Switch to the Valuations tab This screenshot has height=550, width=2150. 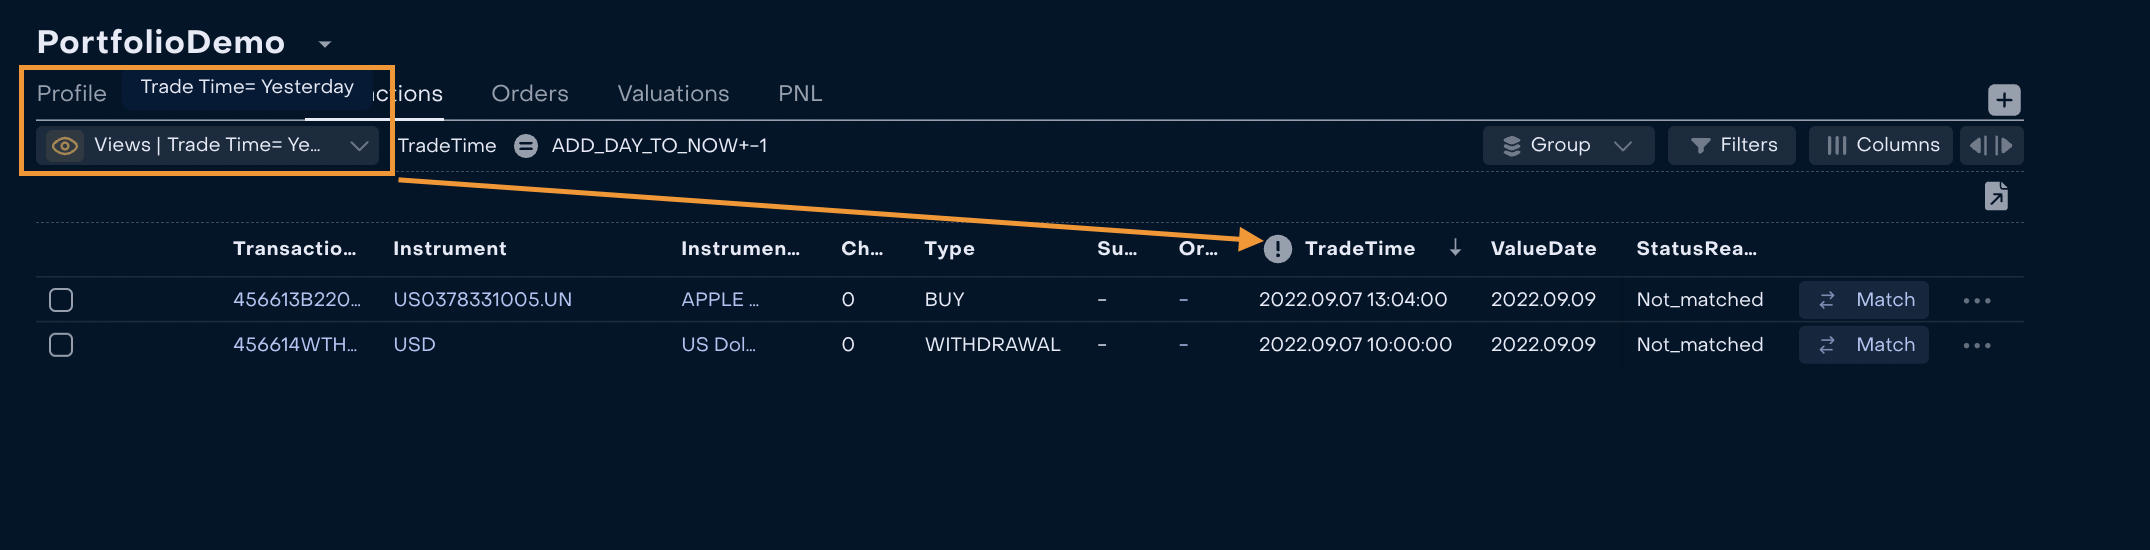click(673, 93)
